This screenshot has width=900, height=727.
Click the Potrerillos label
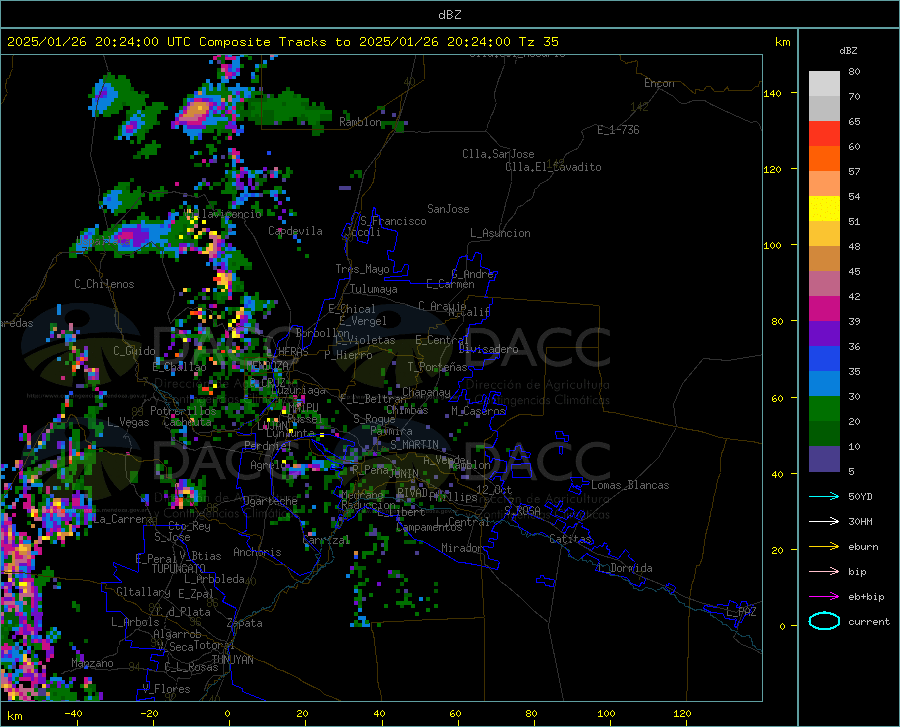click(183, 411)
